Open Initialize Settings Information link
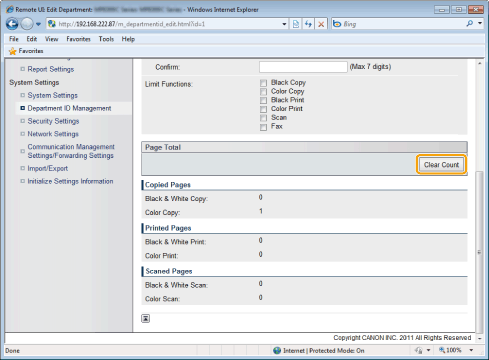489x360 pixels. click(x=70, y=181)
